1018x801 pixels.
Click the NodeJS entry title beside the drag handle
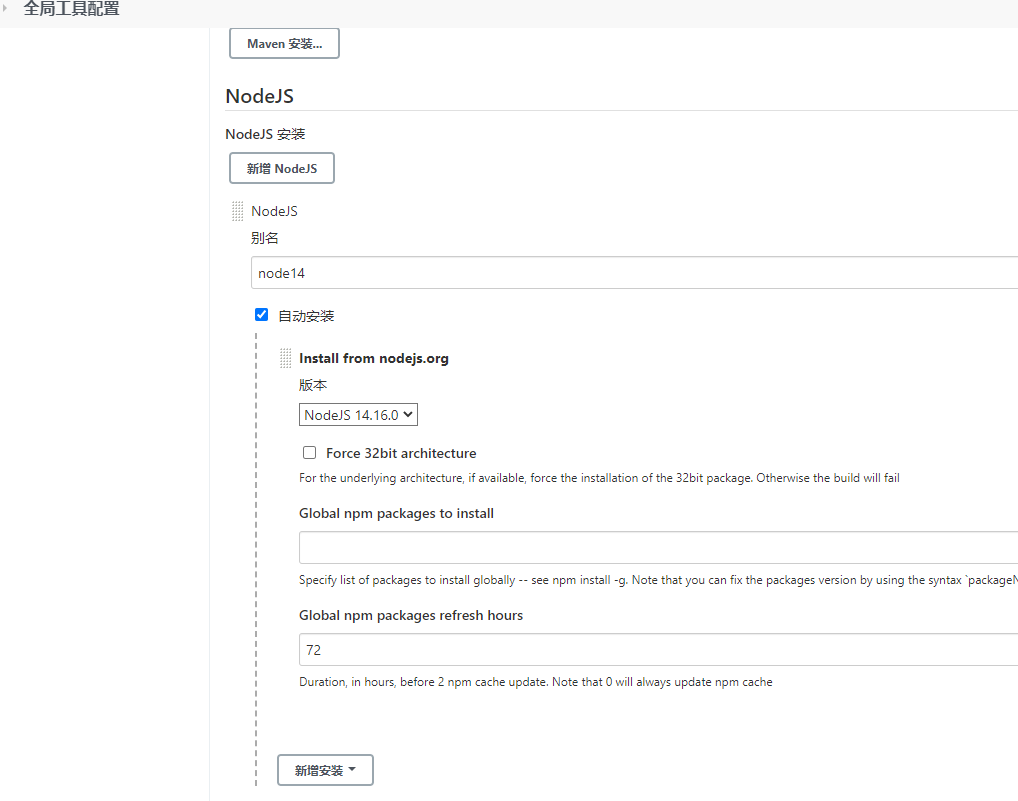point(275,211)
